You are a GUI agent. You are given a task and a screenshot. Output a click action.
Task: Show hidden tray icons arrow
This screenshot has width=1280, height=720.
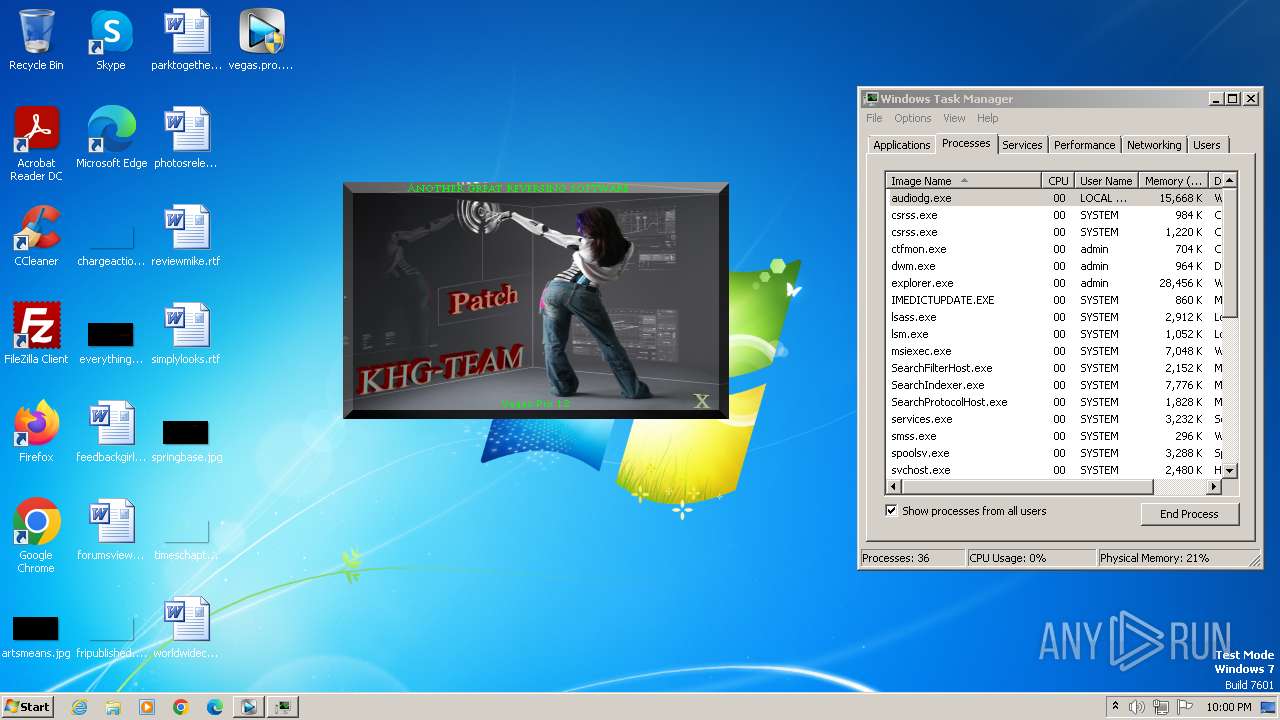tap(1116, 707)
